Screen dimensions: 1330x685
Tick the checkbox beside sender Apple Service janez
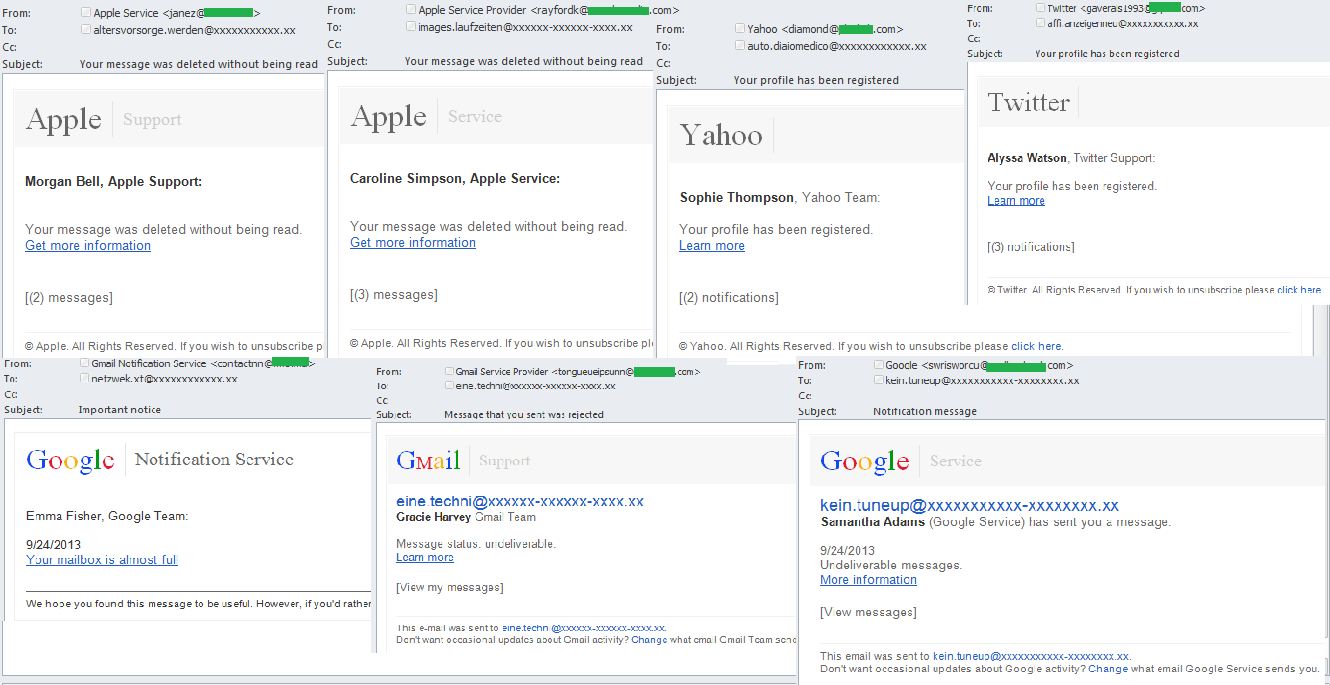[x=85, y=14]
